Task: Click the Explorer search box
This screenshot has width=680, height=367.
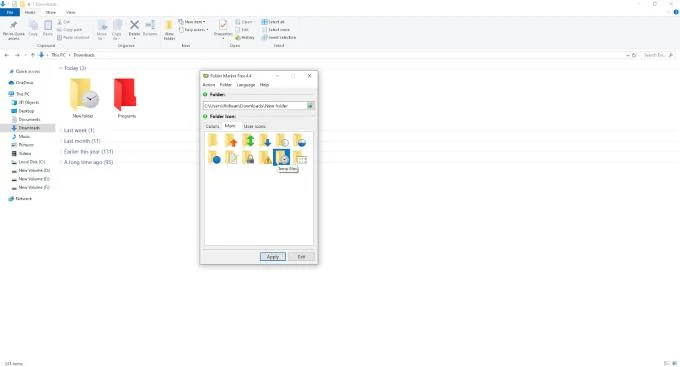Action: 658,55
